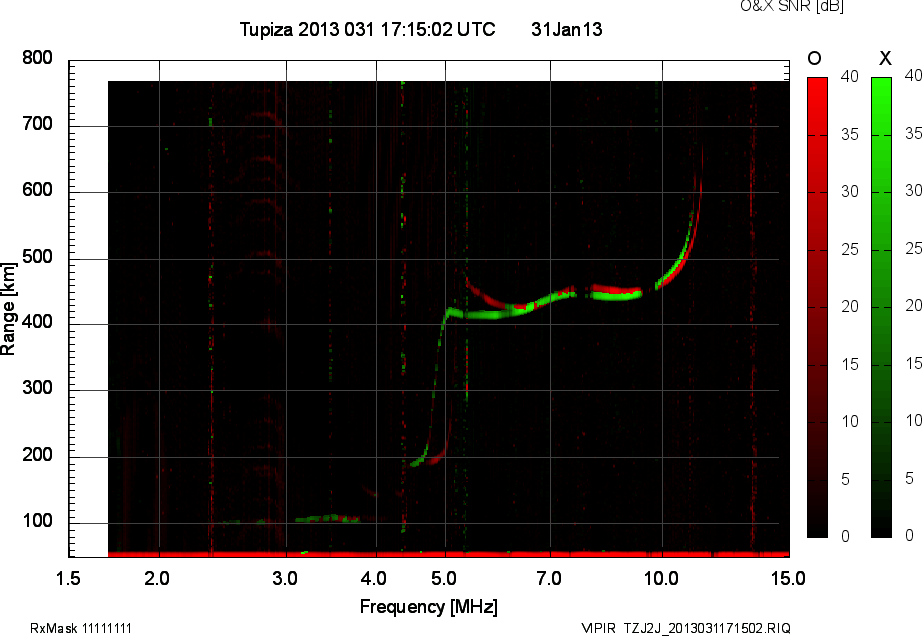
Task: Click the red O SNR color bar
Action: coord(817,307)
